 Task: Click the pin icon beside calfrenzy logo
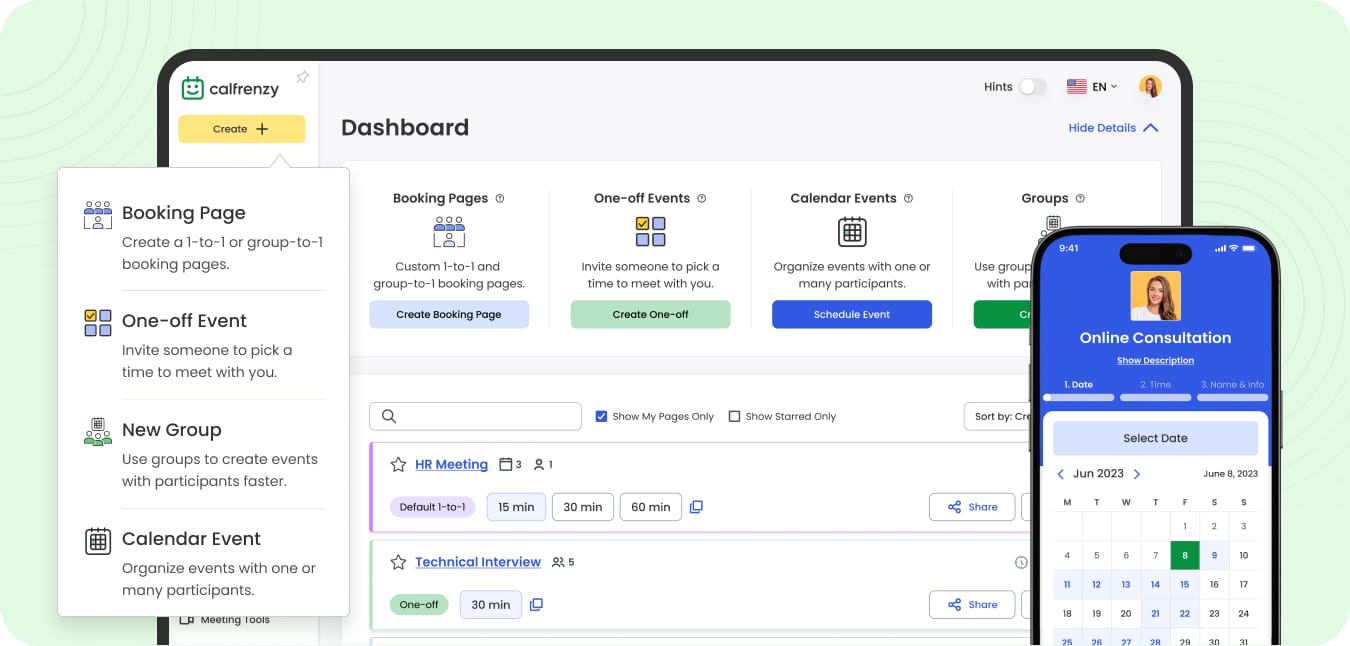pos(302,77)
